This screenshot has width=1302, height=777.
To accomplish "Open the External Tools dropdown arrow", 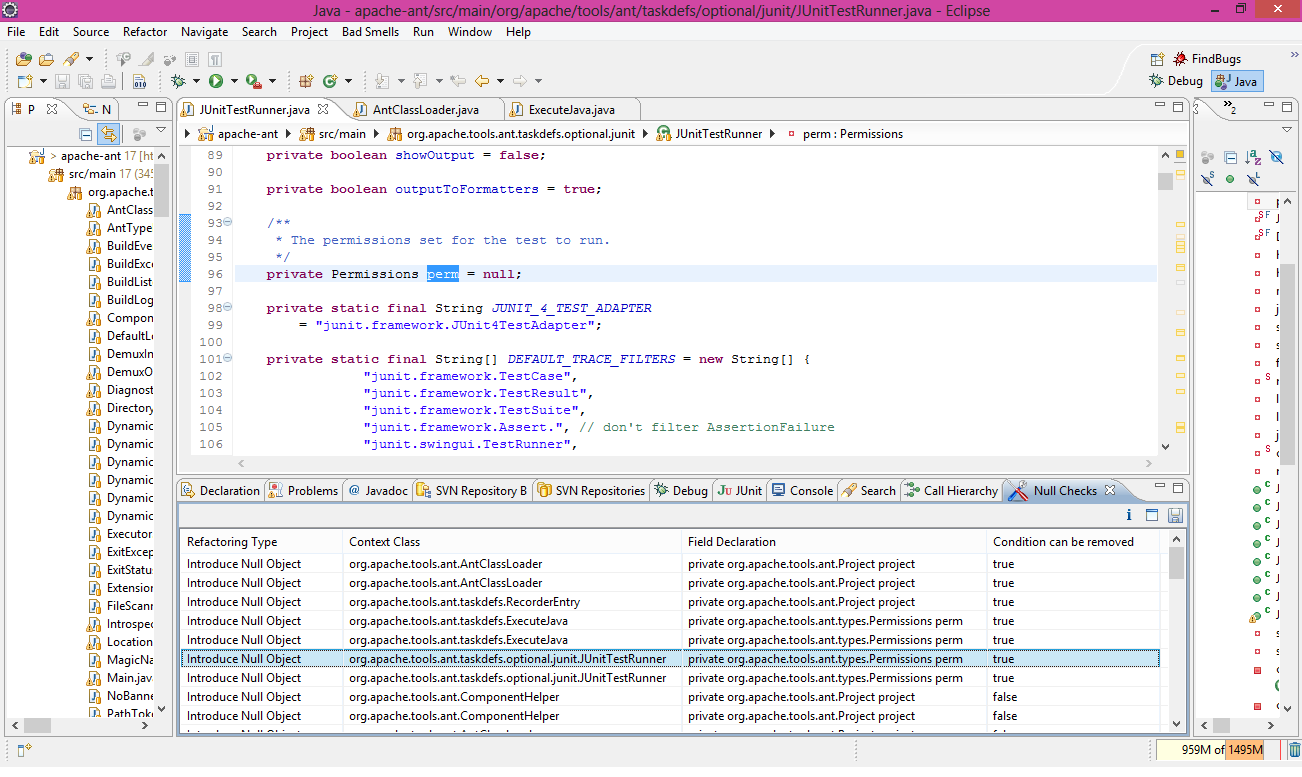I will (272, 81).
